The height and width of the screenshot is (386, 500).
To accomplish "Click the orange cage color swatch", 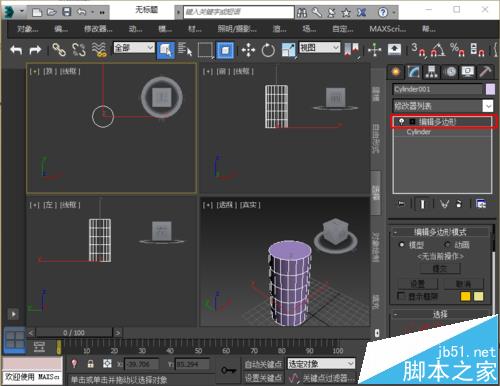I will point(465,296).
